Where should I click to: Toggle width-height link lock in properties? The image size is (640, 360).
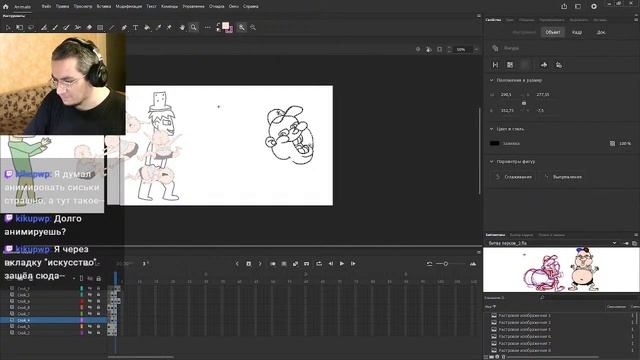point(524,103)
